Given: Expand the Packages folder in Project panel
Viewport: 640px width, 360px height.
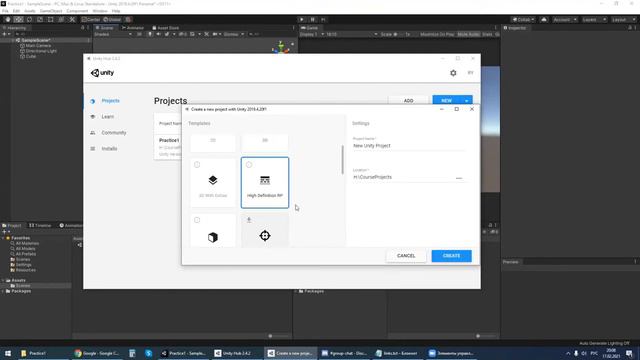Looking at the screenshot, I should [3, 291].
